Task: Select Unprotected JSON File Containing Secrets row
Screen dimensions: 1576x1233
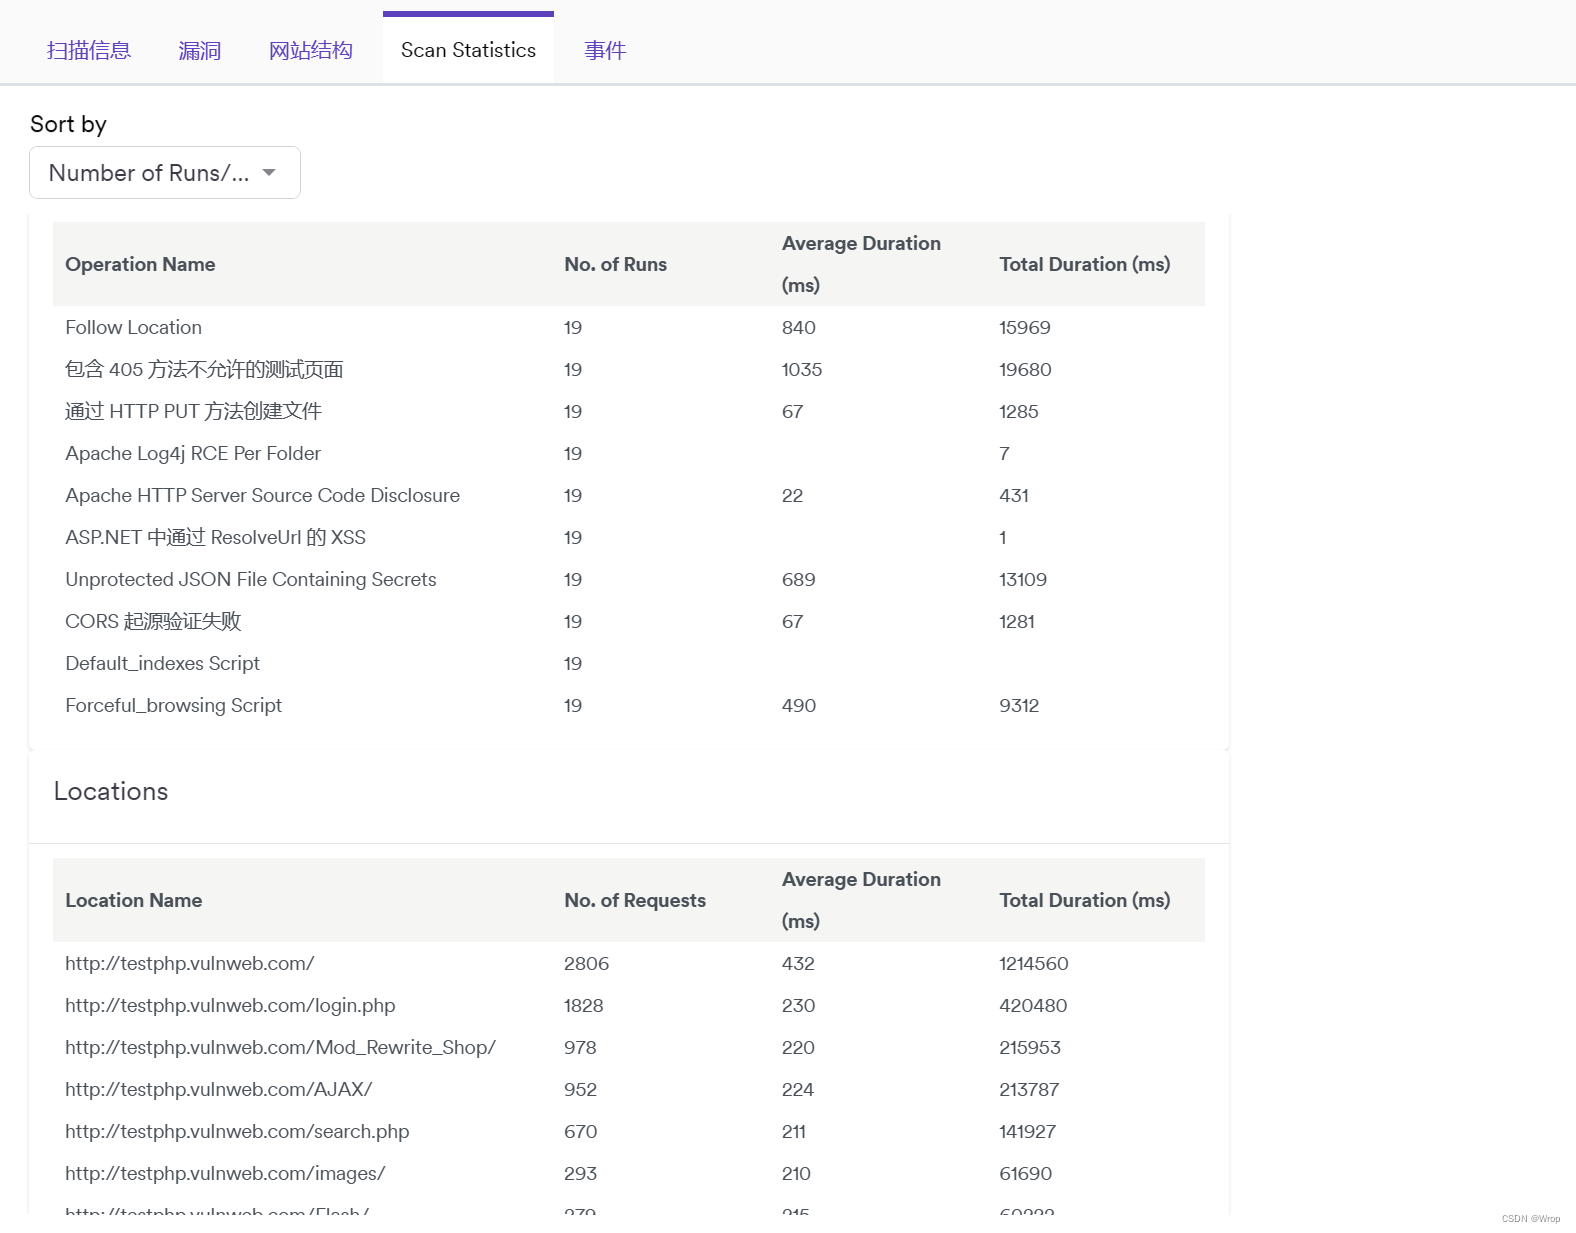Action: [250, 580]
